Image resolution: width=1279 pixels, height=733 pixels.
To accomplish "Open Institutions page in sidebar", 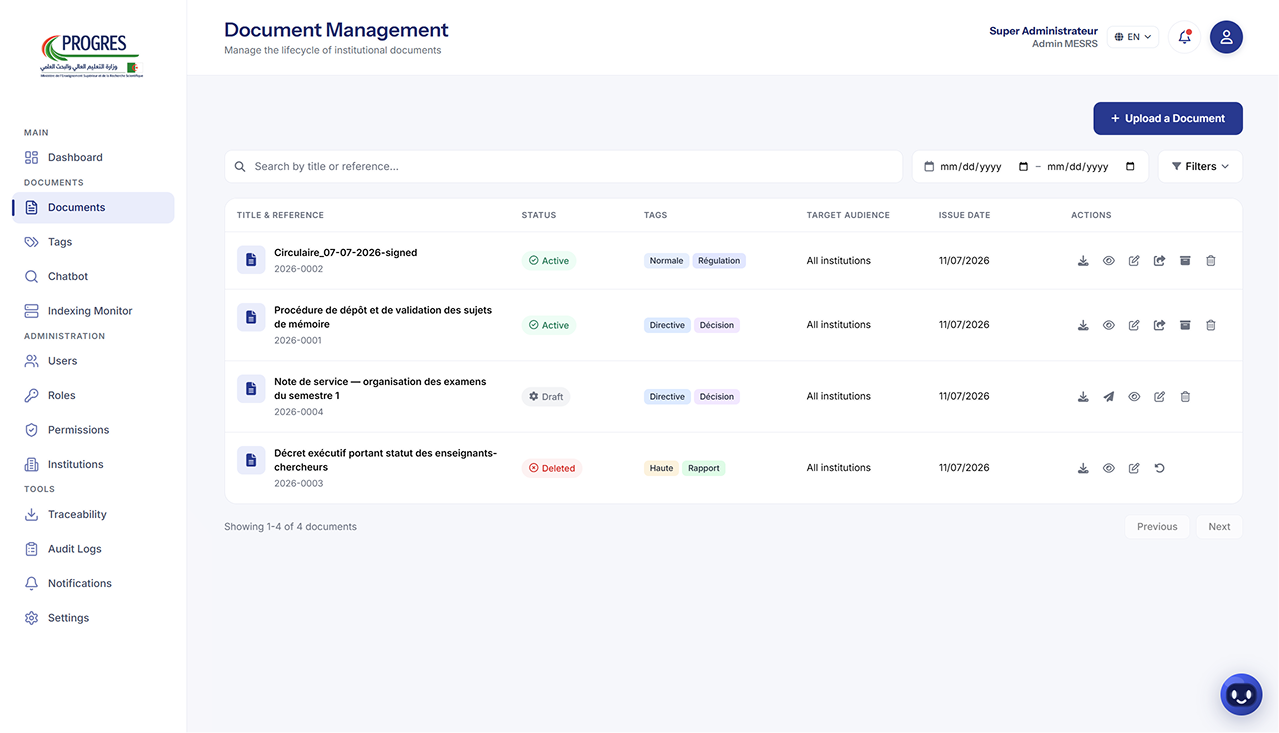I will pyautogui.click(x=93, y=465).
